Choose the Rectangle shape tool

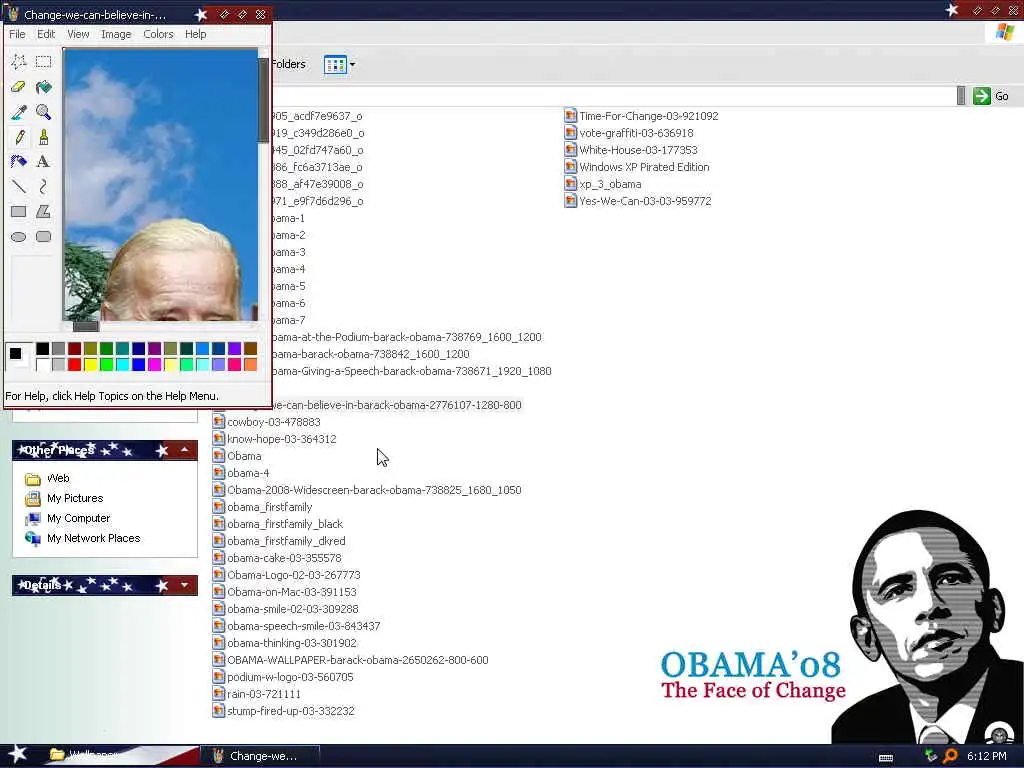[19, 212]
